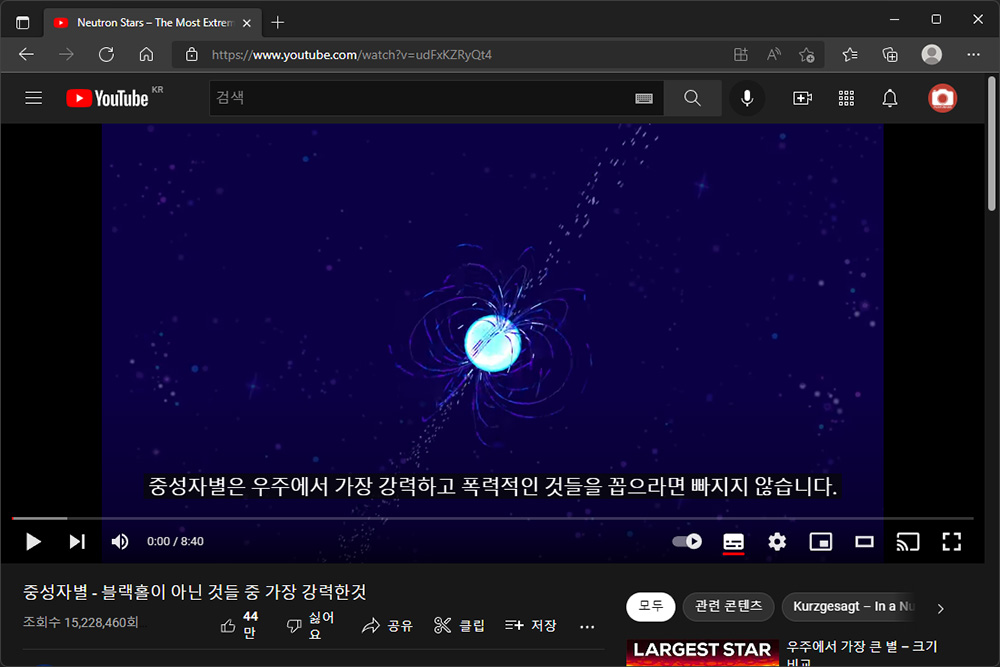This screenshot has height=667, width=1000.
Task: Open the on-screen keyboard in the search box
Action: [x=644, y=98]
